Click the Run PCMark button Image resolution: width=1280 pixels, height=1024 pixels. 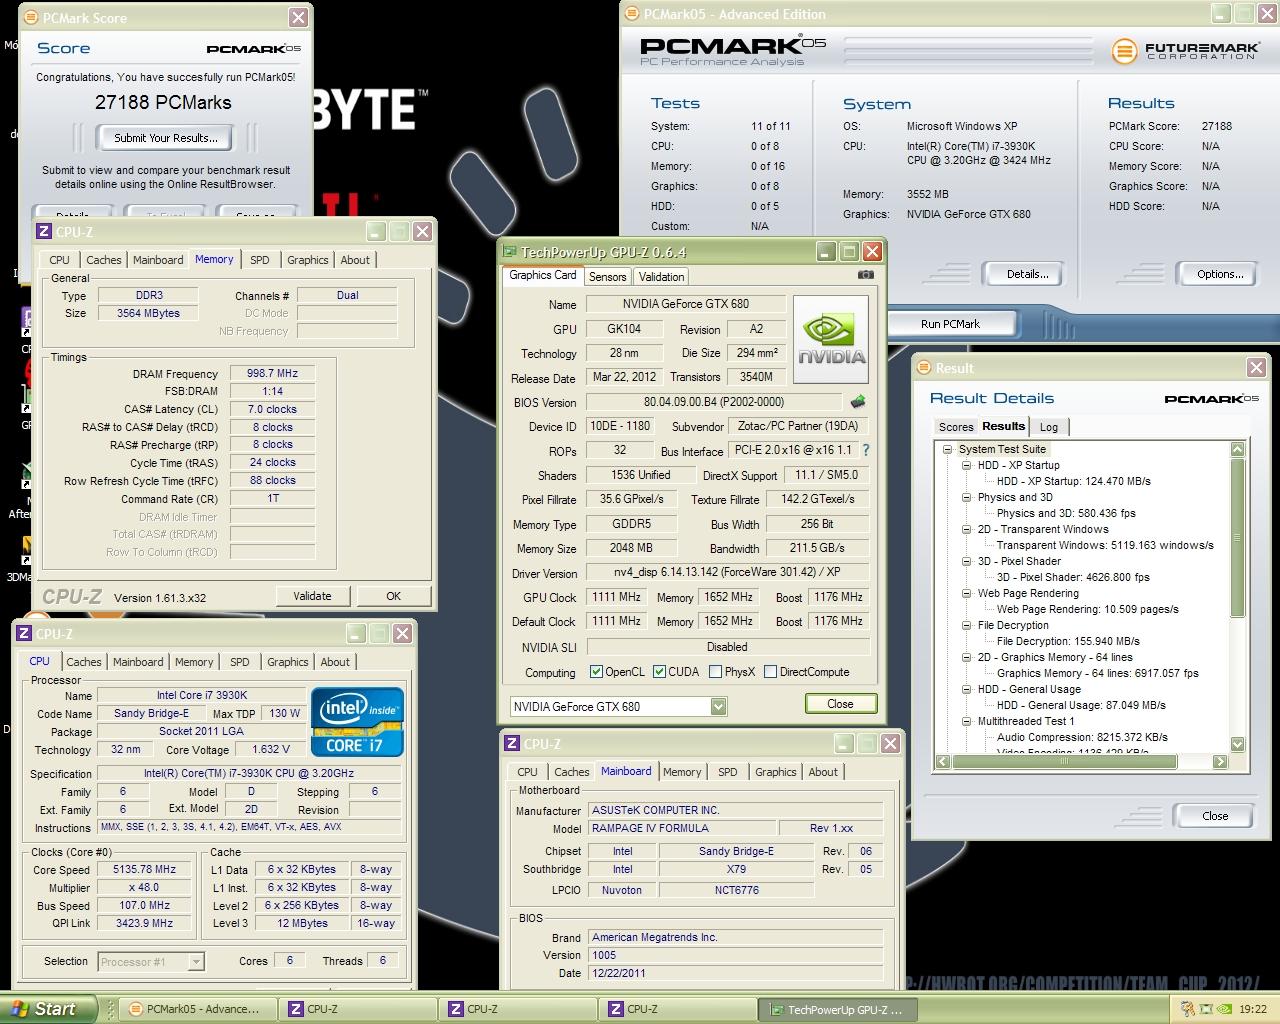(950, 324)
